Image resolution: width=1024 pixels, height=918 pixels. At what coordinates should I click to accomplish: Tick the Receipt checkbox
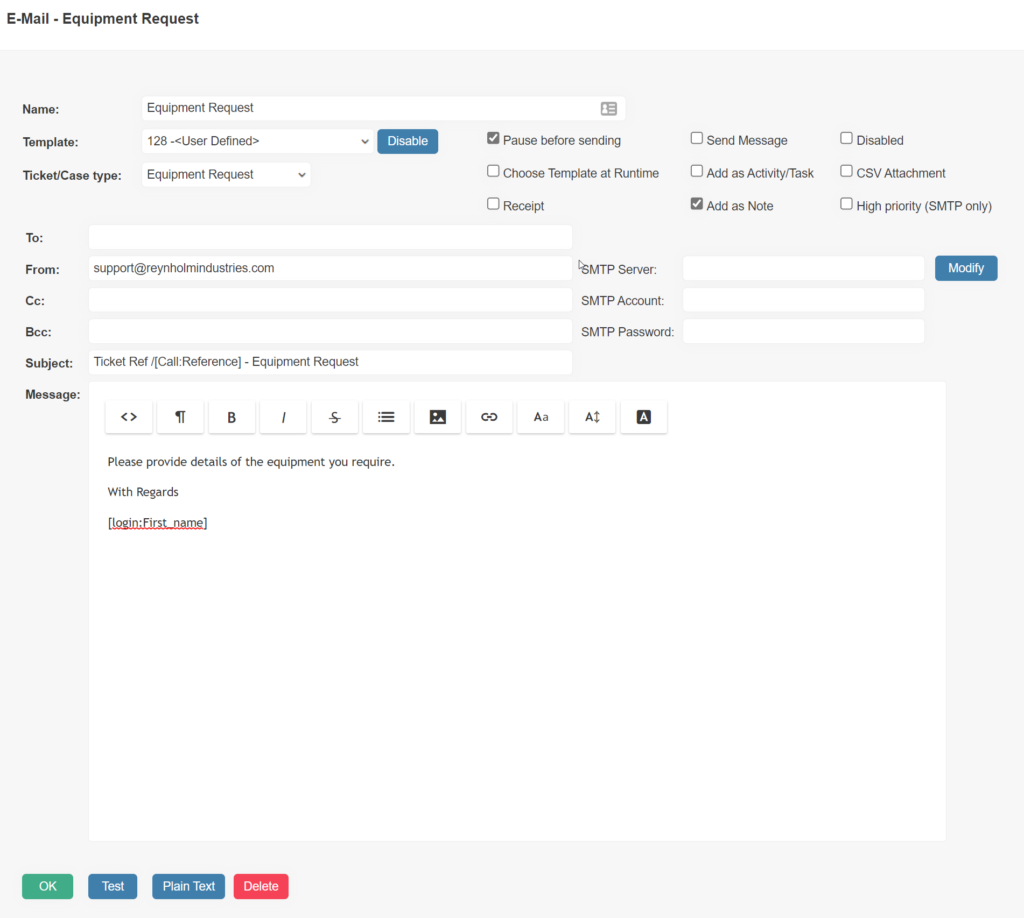[x=493, y=204]
